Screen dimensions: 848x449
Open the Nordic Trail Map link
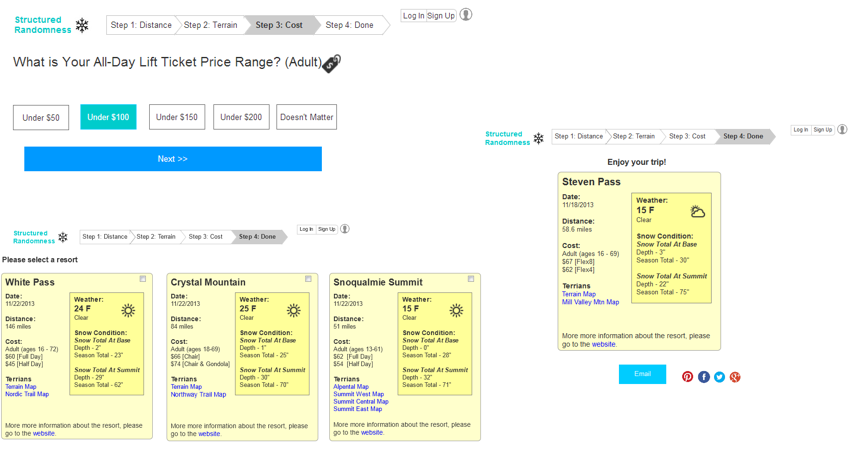pos(27,394)
